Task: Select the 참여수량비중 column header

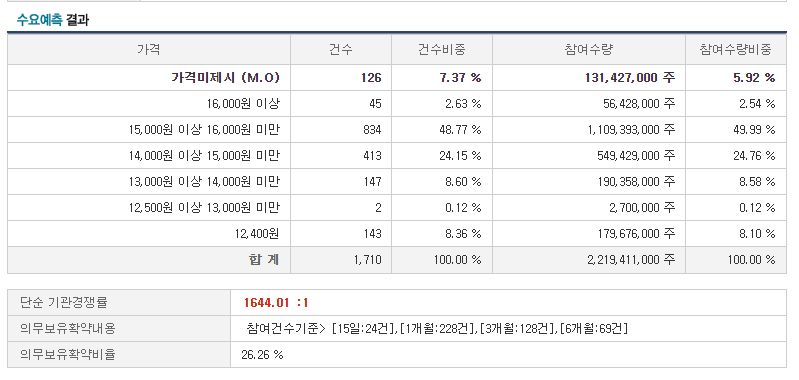Action: (x=736, y=49)
